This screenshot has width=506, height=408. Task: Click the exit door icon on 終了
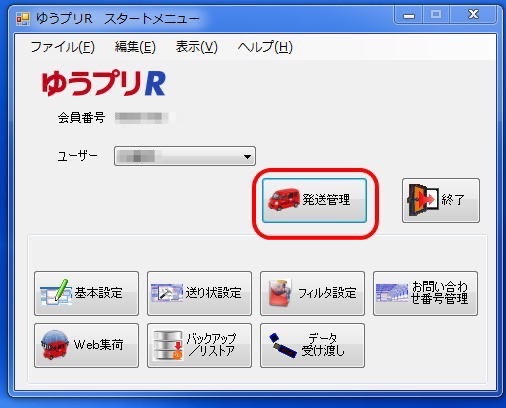click(422, 200)
